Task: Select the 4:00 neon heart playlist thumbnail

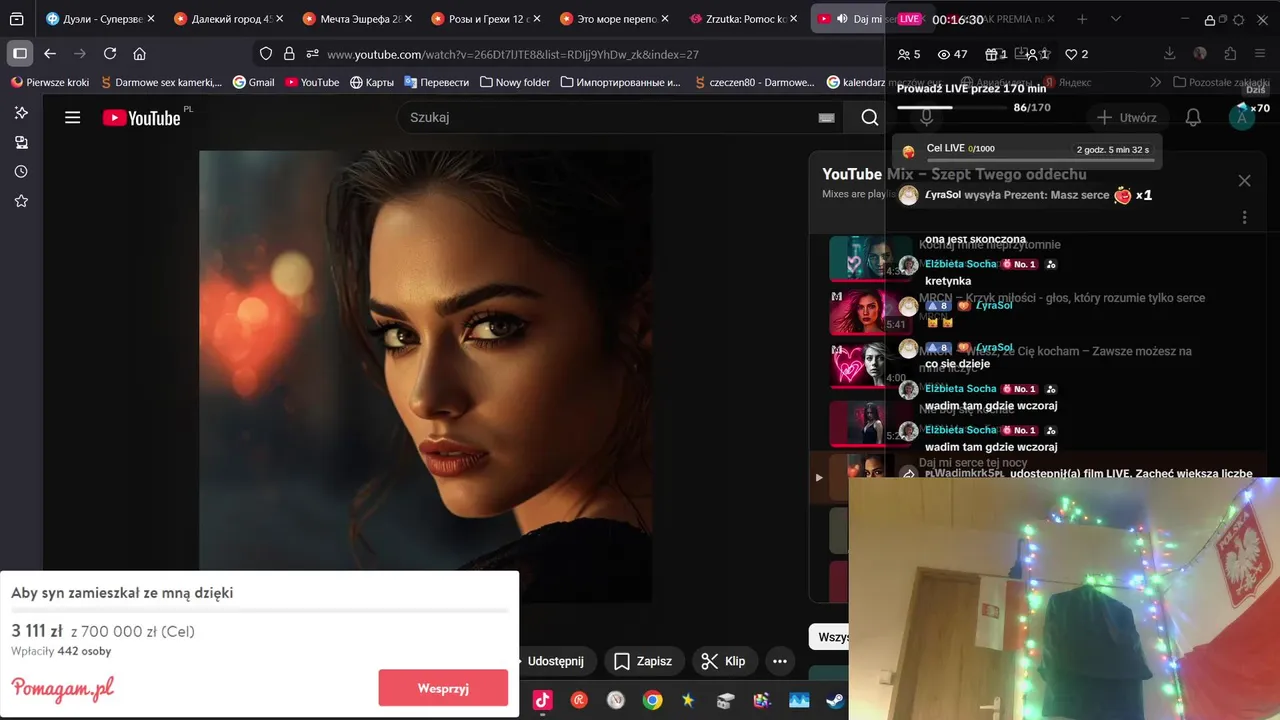Action: tap(868, 366)
